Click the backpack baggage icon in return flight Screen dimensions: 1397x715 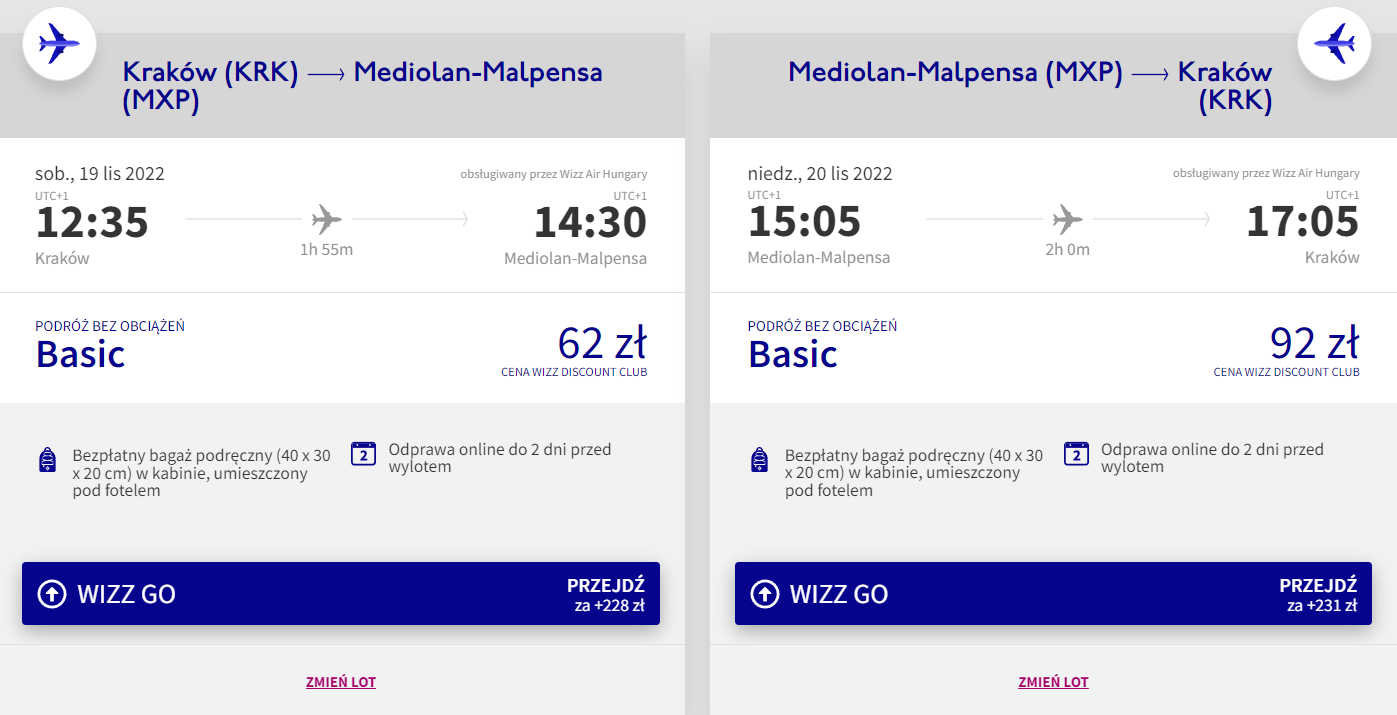point(759,460)
